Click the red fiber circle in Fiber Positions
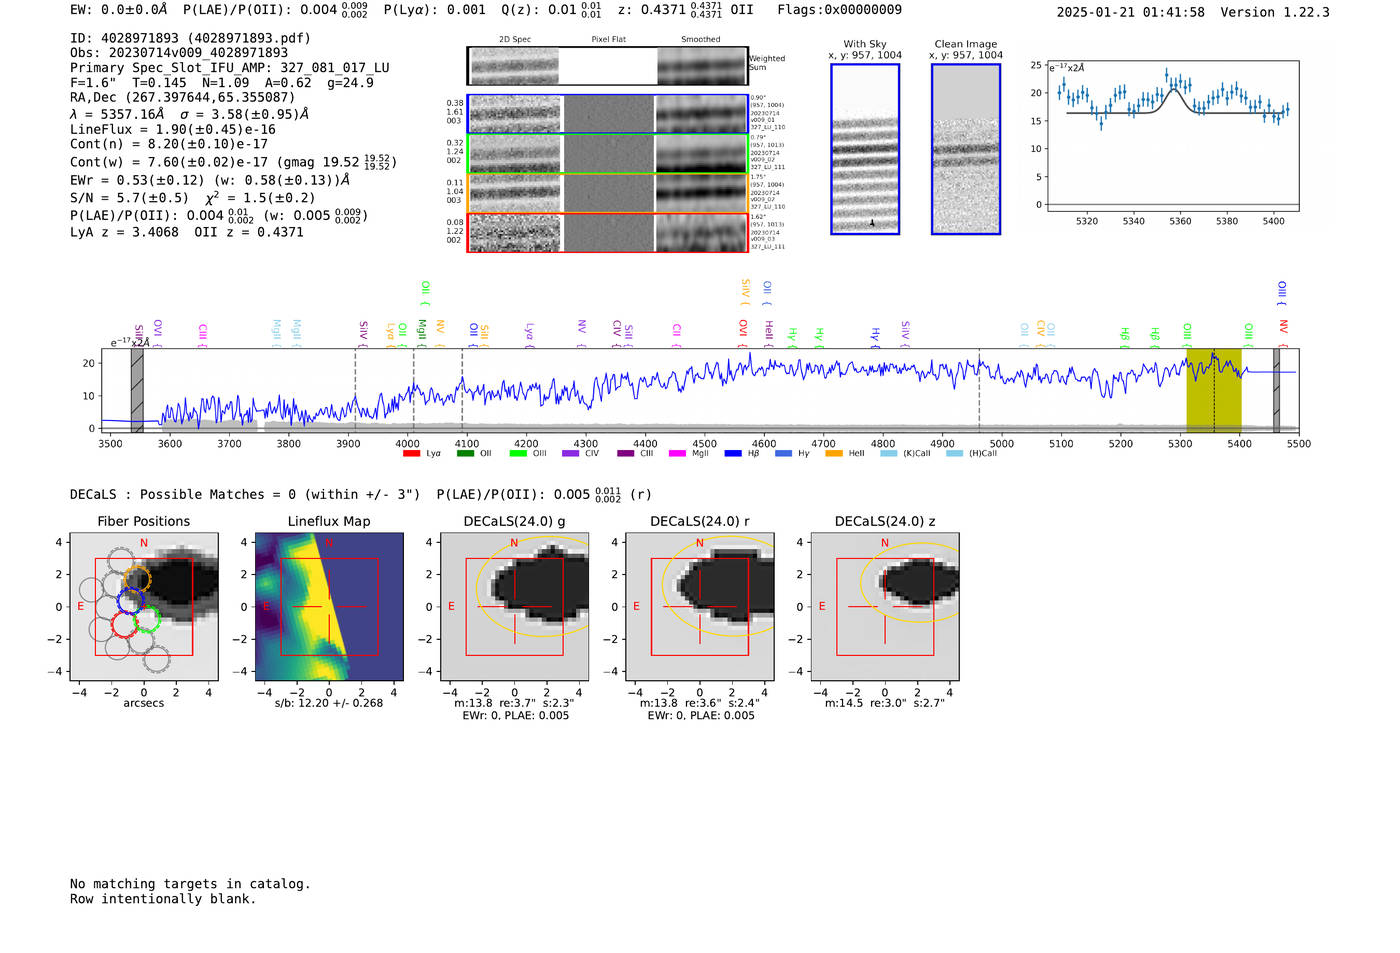The width and height of the screenshot is (1400, 953). click(x=124, y=624)
